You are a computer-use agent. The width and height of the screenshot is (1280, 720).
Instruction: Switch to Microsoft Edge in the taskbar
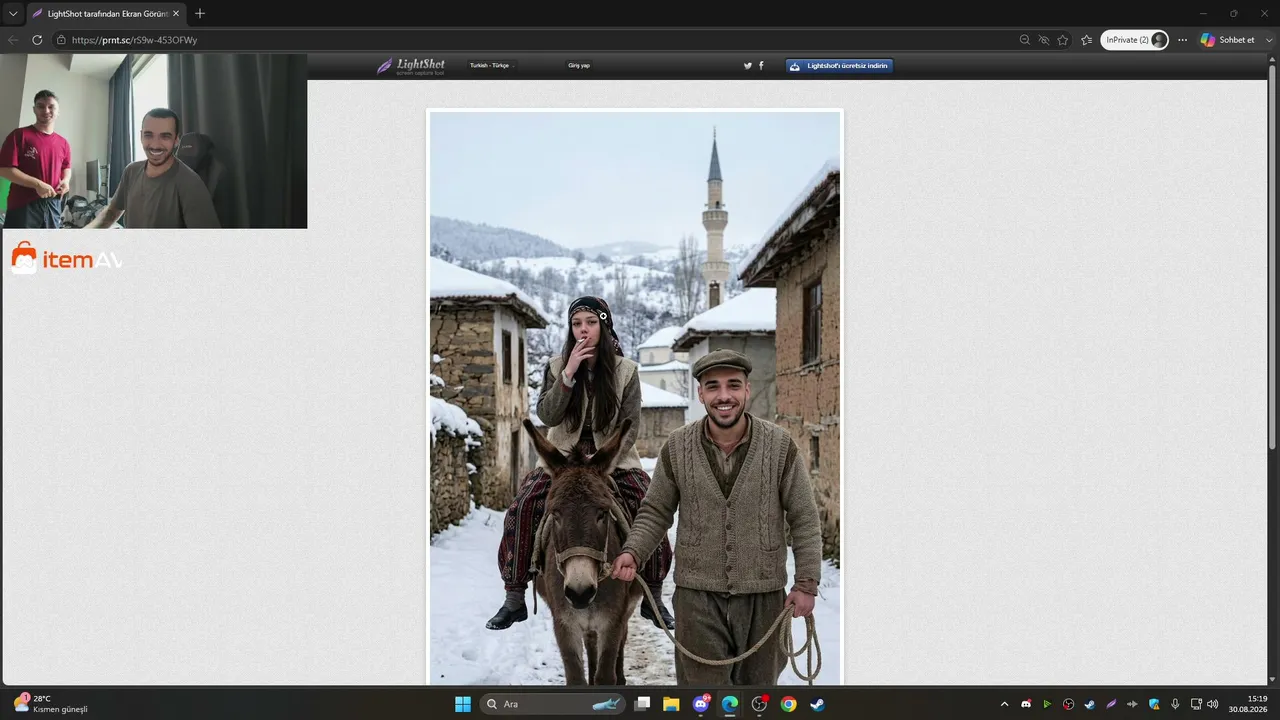click(x=730, y=704)
